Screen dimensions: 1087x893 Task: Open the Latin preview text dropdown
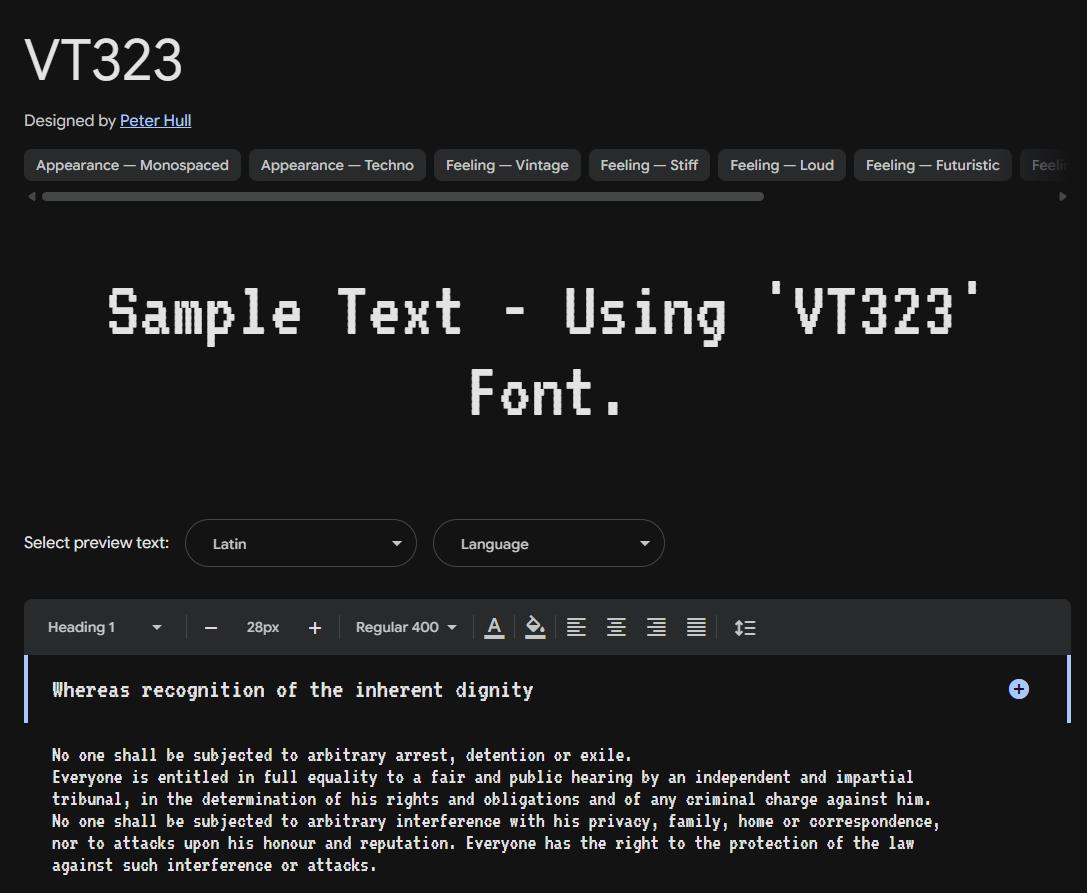point(301,543)
